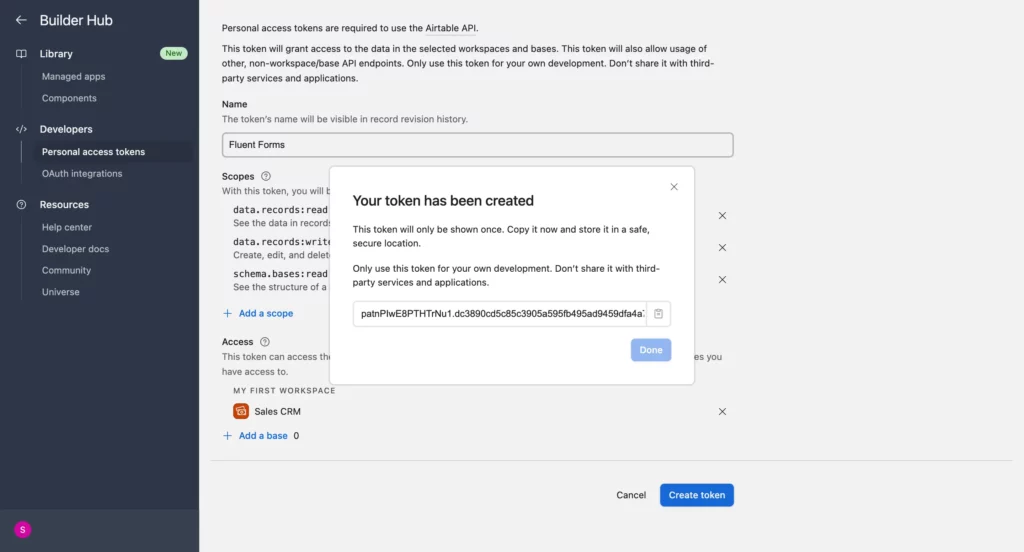Open the Airtable API link
Screen dimensions: 1024x552
[x=451, y=28]
